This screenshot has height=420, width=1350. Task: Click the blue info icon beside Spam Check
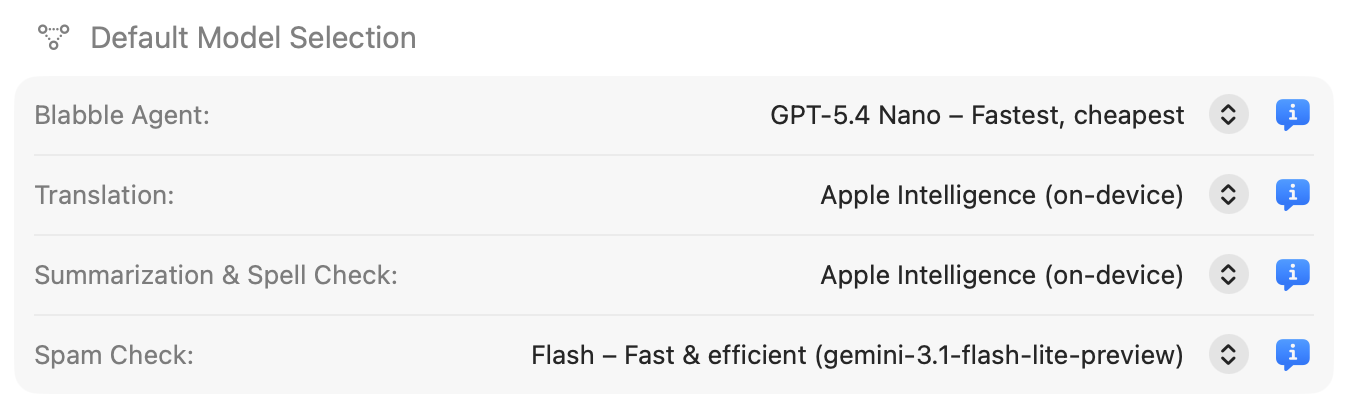(1292, 354)
